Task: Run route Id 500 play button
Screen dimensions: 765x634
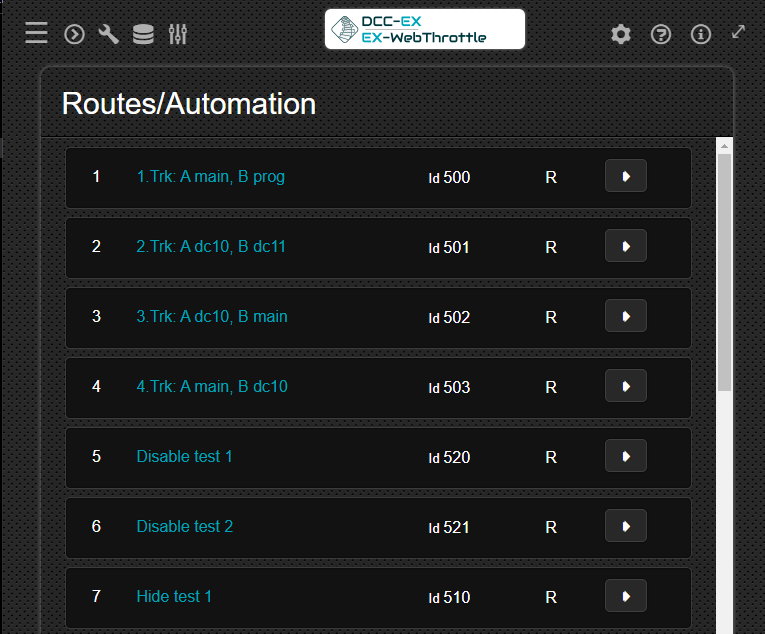Action: 625,176
